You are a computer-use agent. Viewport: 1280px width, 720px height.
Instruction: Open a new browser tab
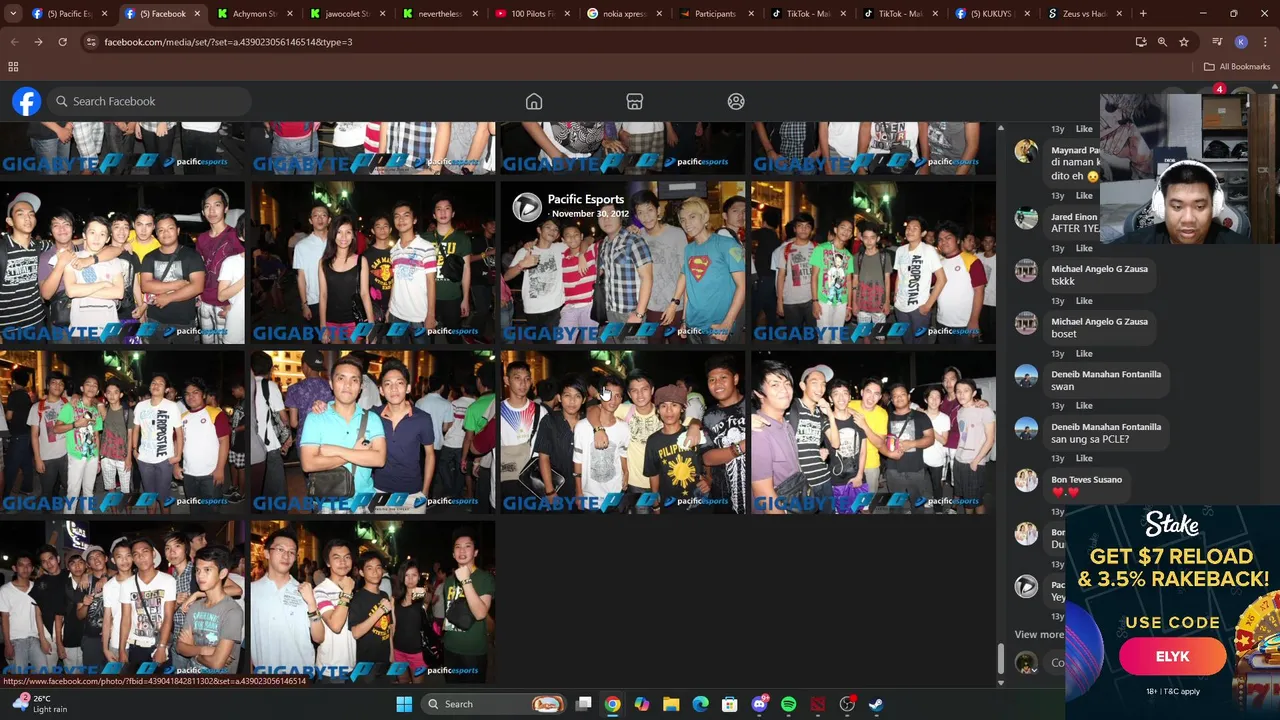[1143, 14]
